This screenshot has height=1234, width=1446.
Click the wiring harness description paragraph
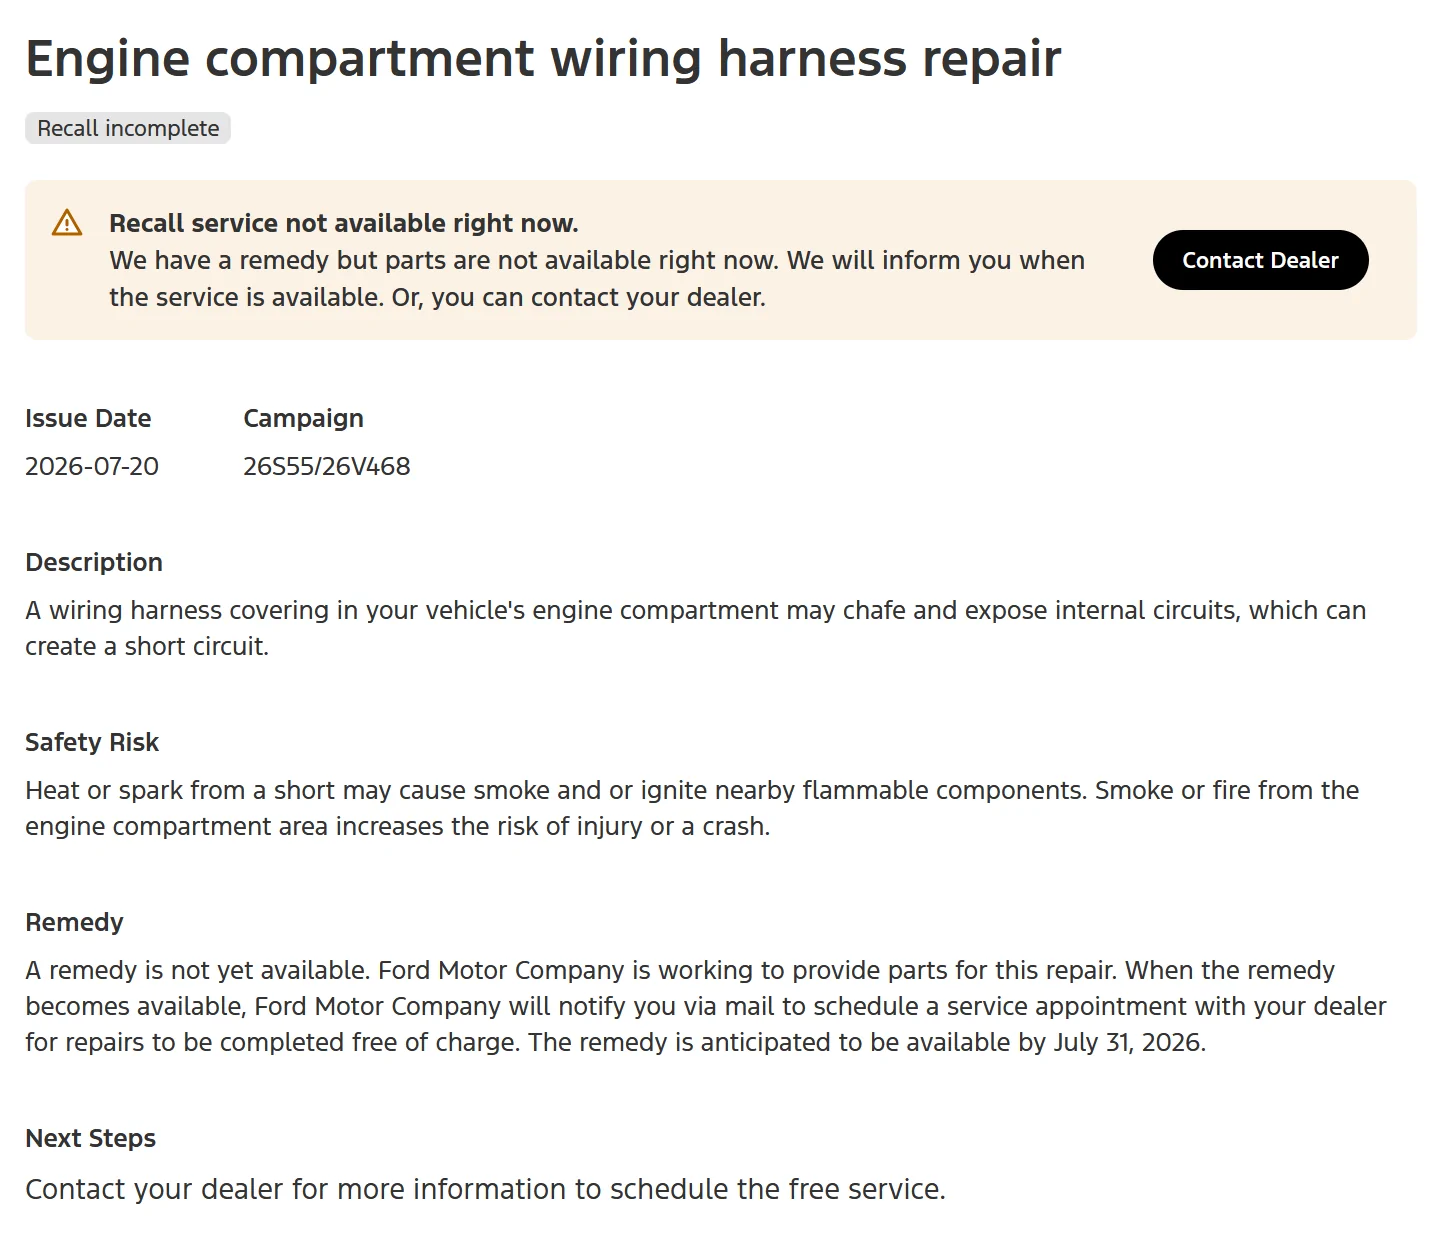[x=696, y=628]
